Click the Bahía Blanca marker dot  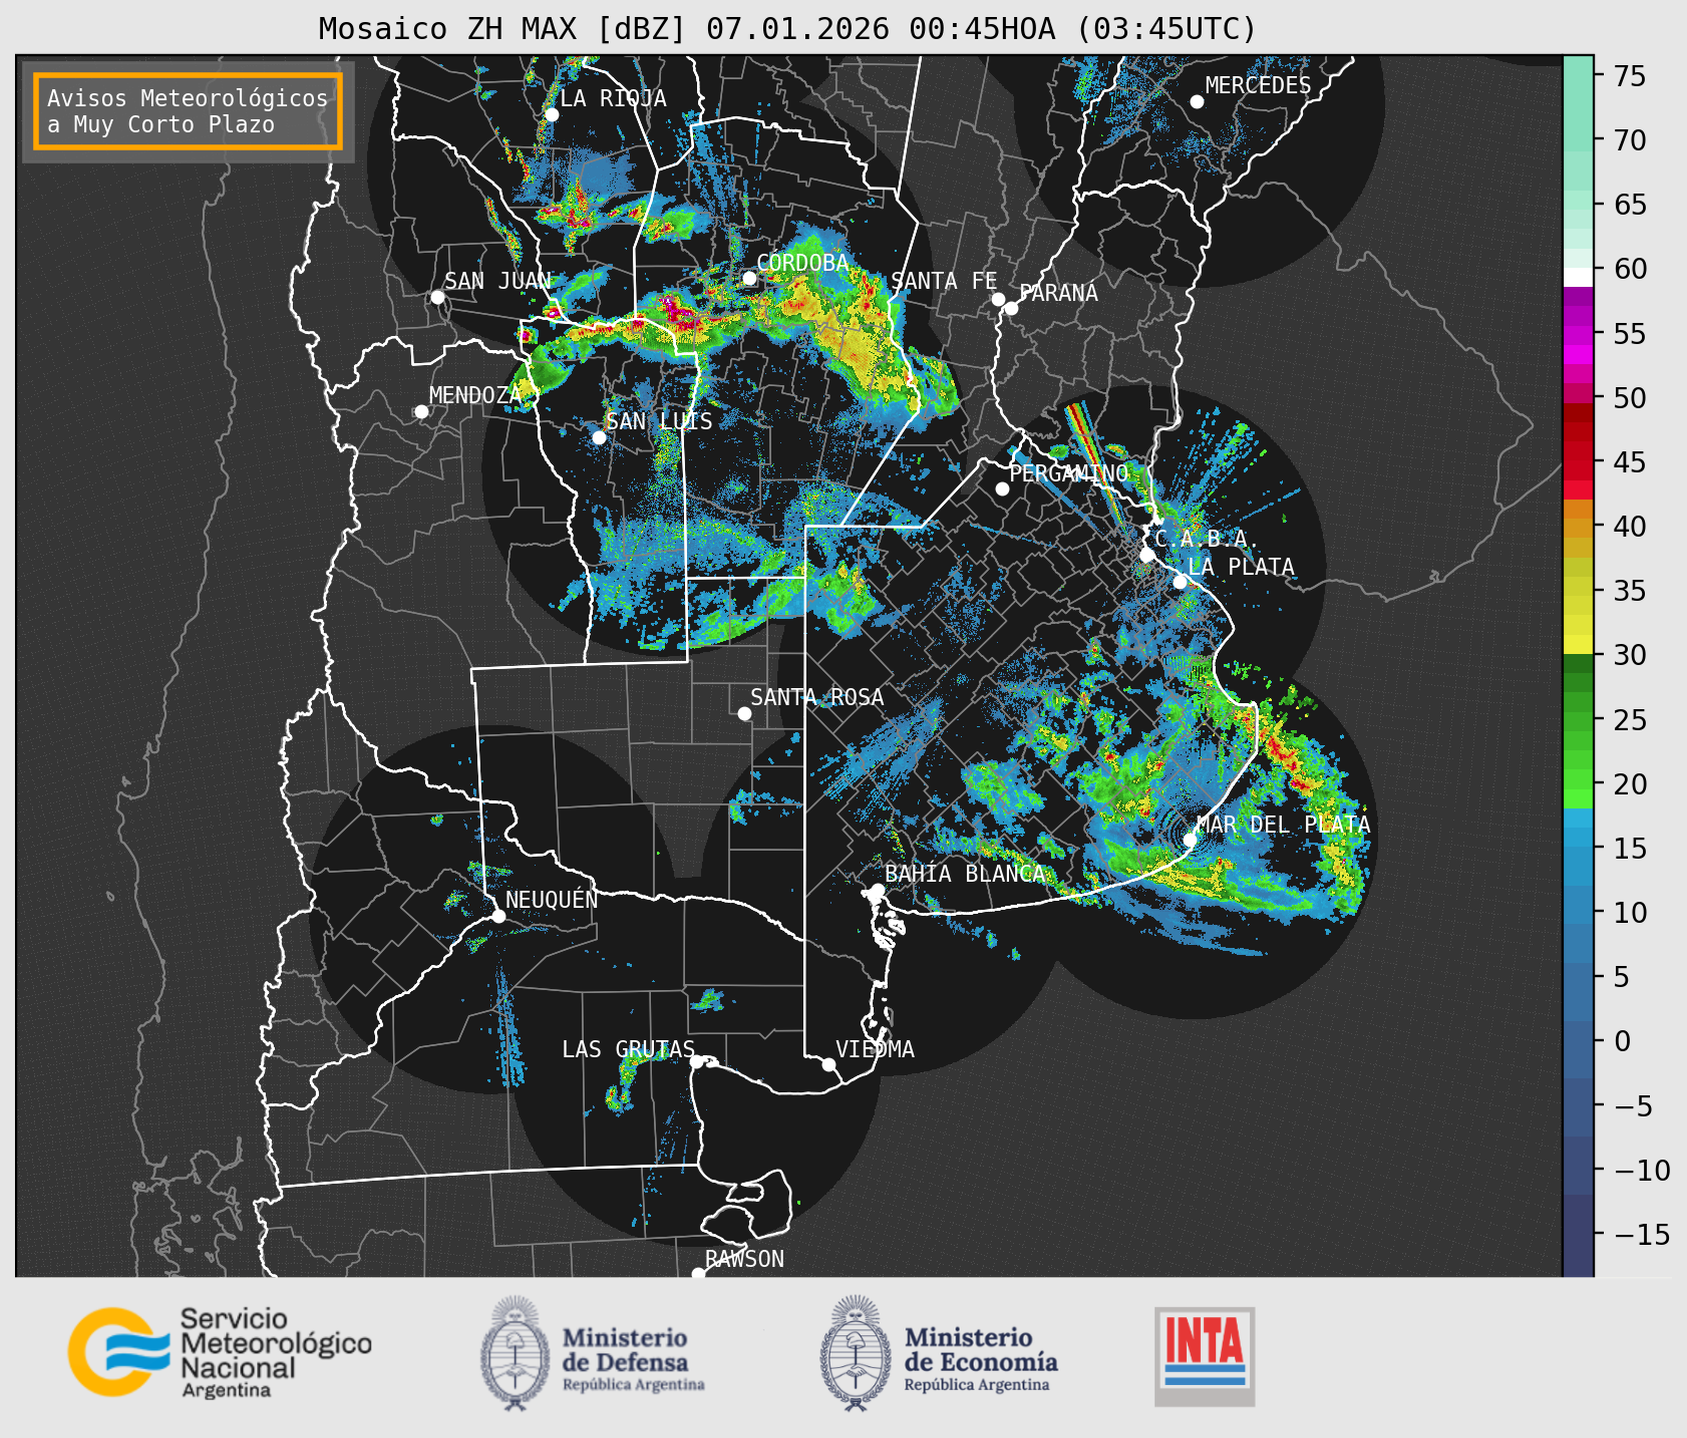(x=877, y=890)
